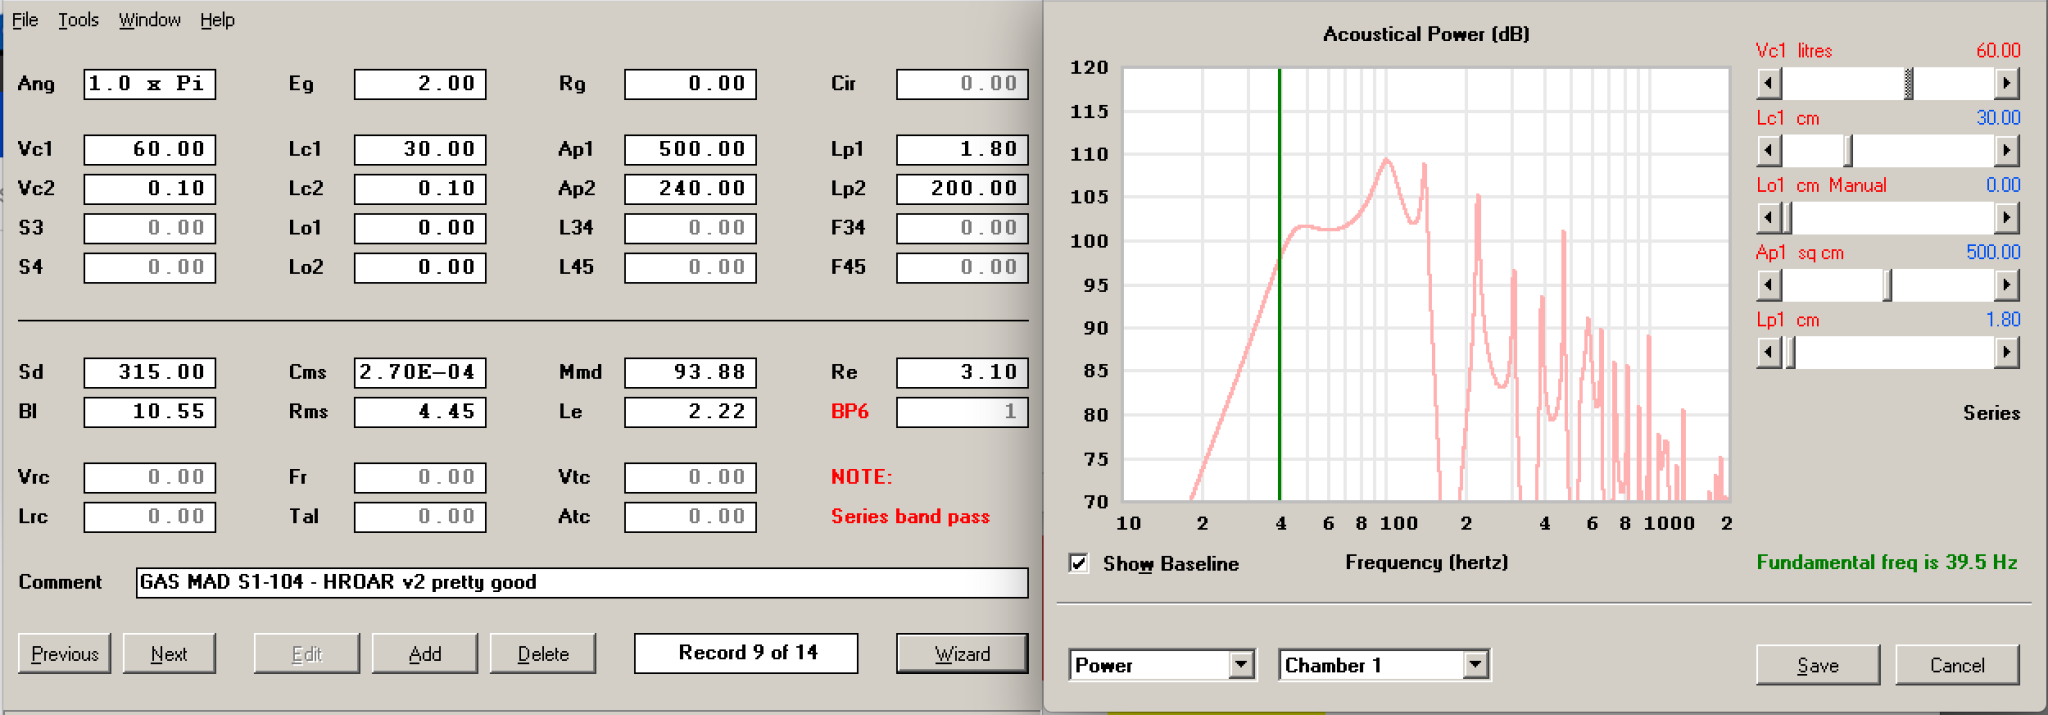Click the BP6 value field showing 1
Viewport: 2048px width, 715px height.
tap(962, 412)
